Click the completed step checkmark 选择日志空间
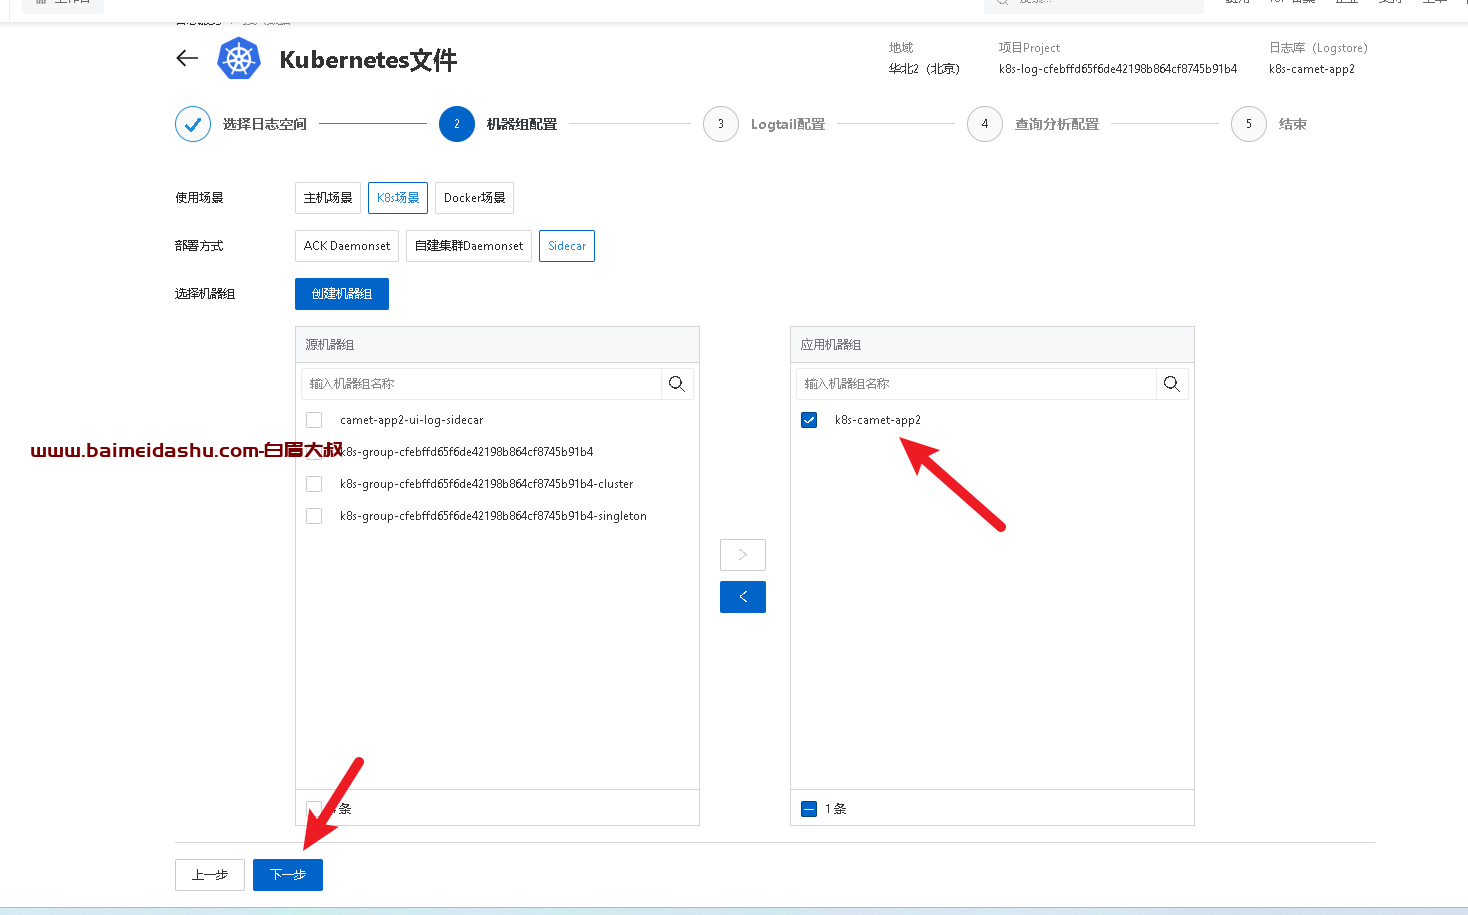The height and width of the screenshot is (915, 1468). [x=193, y=124]
